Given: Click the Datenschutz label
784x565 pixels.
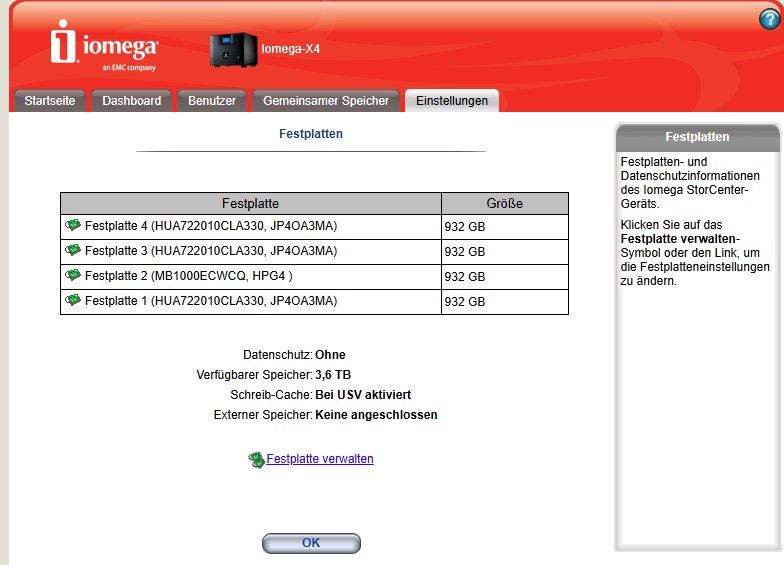Looking at the screenshot, I should click(278, 354).
